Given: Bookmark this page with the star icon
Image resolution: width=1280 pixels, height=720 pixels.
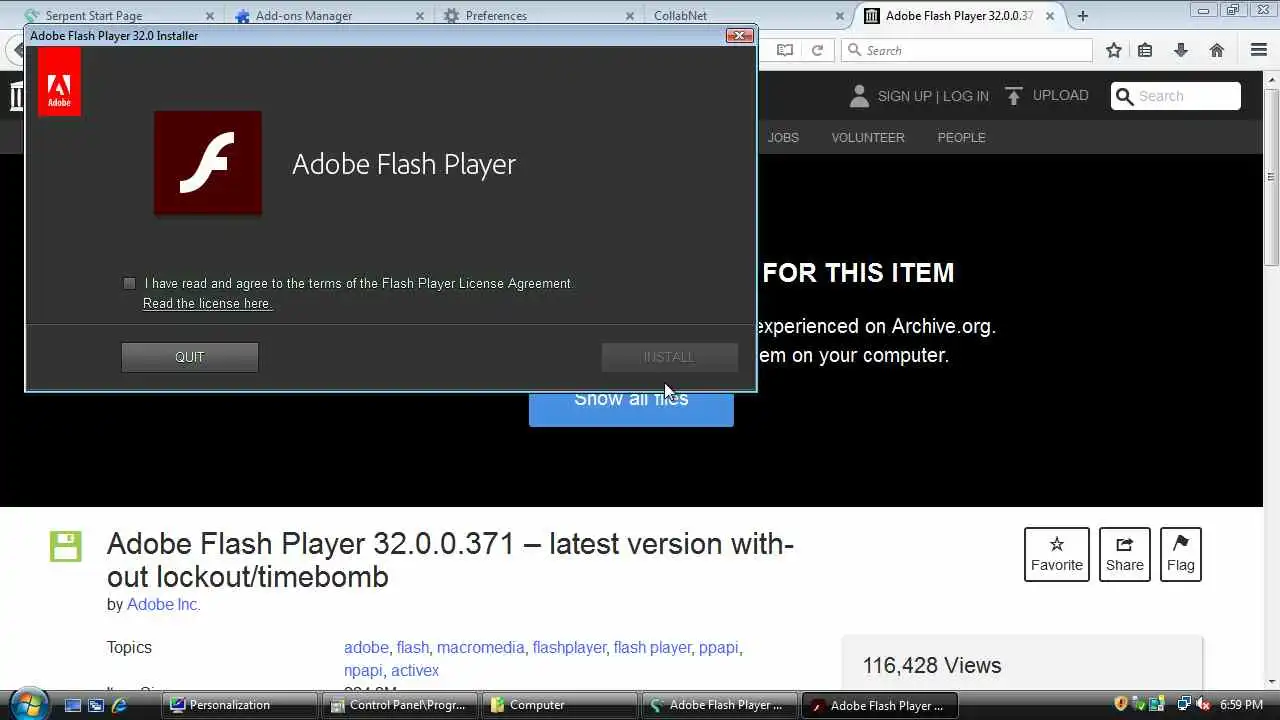Looking at the screenshot, I should pyautogui.click(x=1114, y=50).
